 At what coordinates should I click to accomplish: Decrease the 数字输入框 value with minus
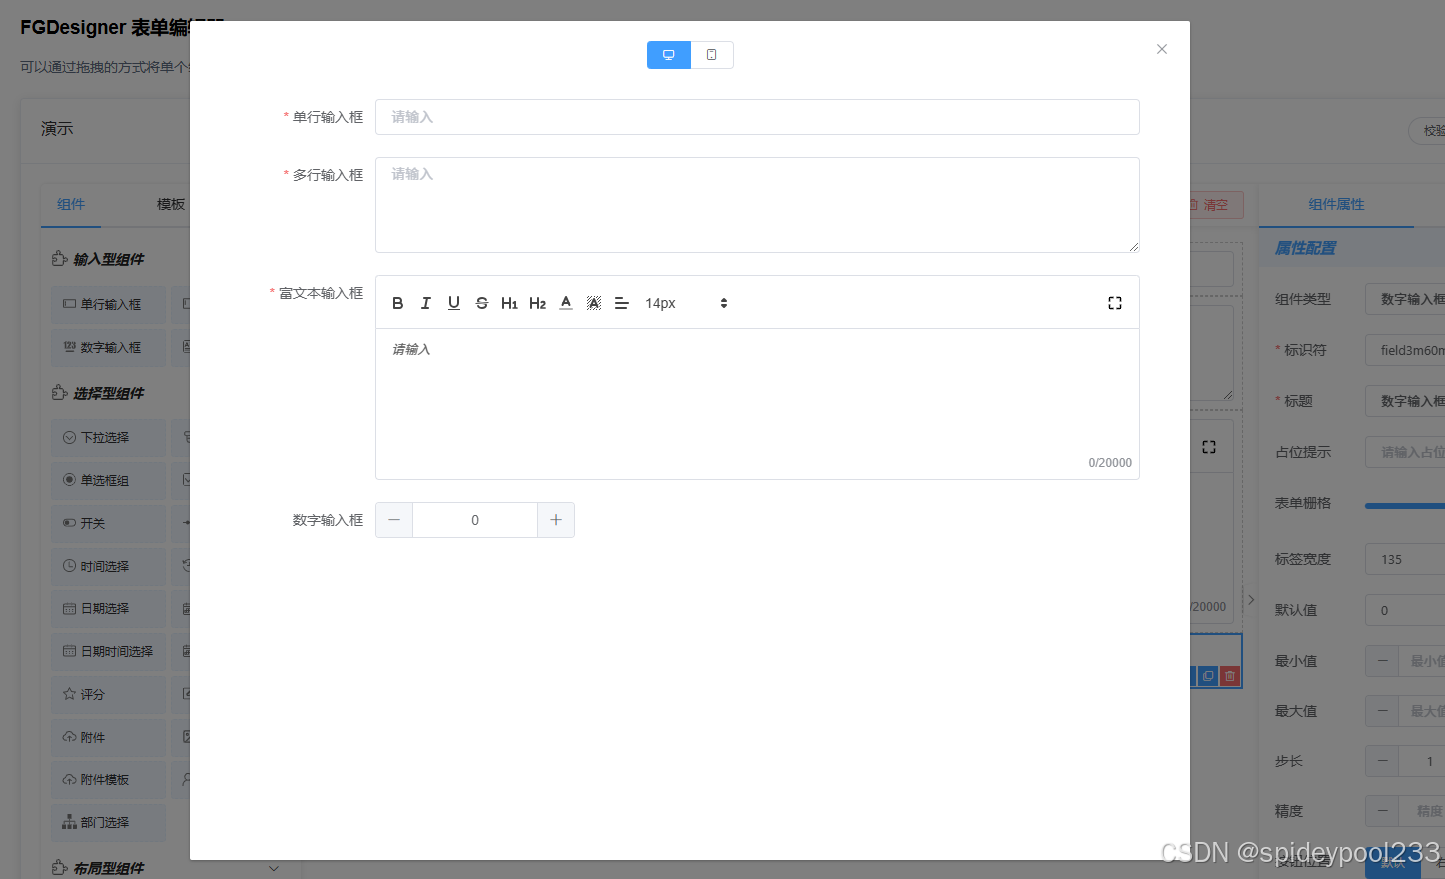394,520
